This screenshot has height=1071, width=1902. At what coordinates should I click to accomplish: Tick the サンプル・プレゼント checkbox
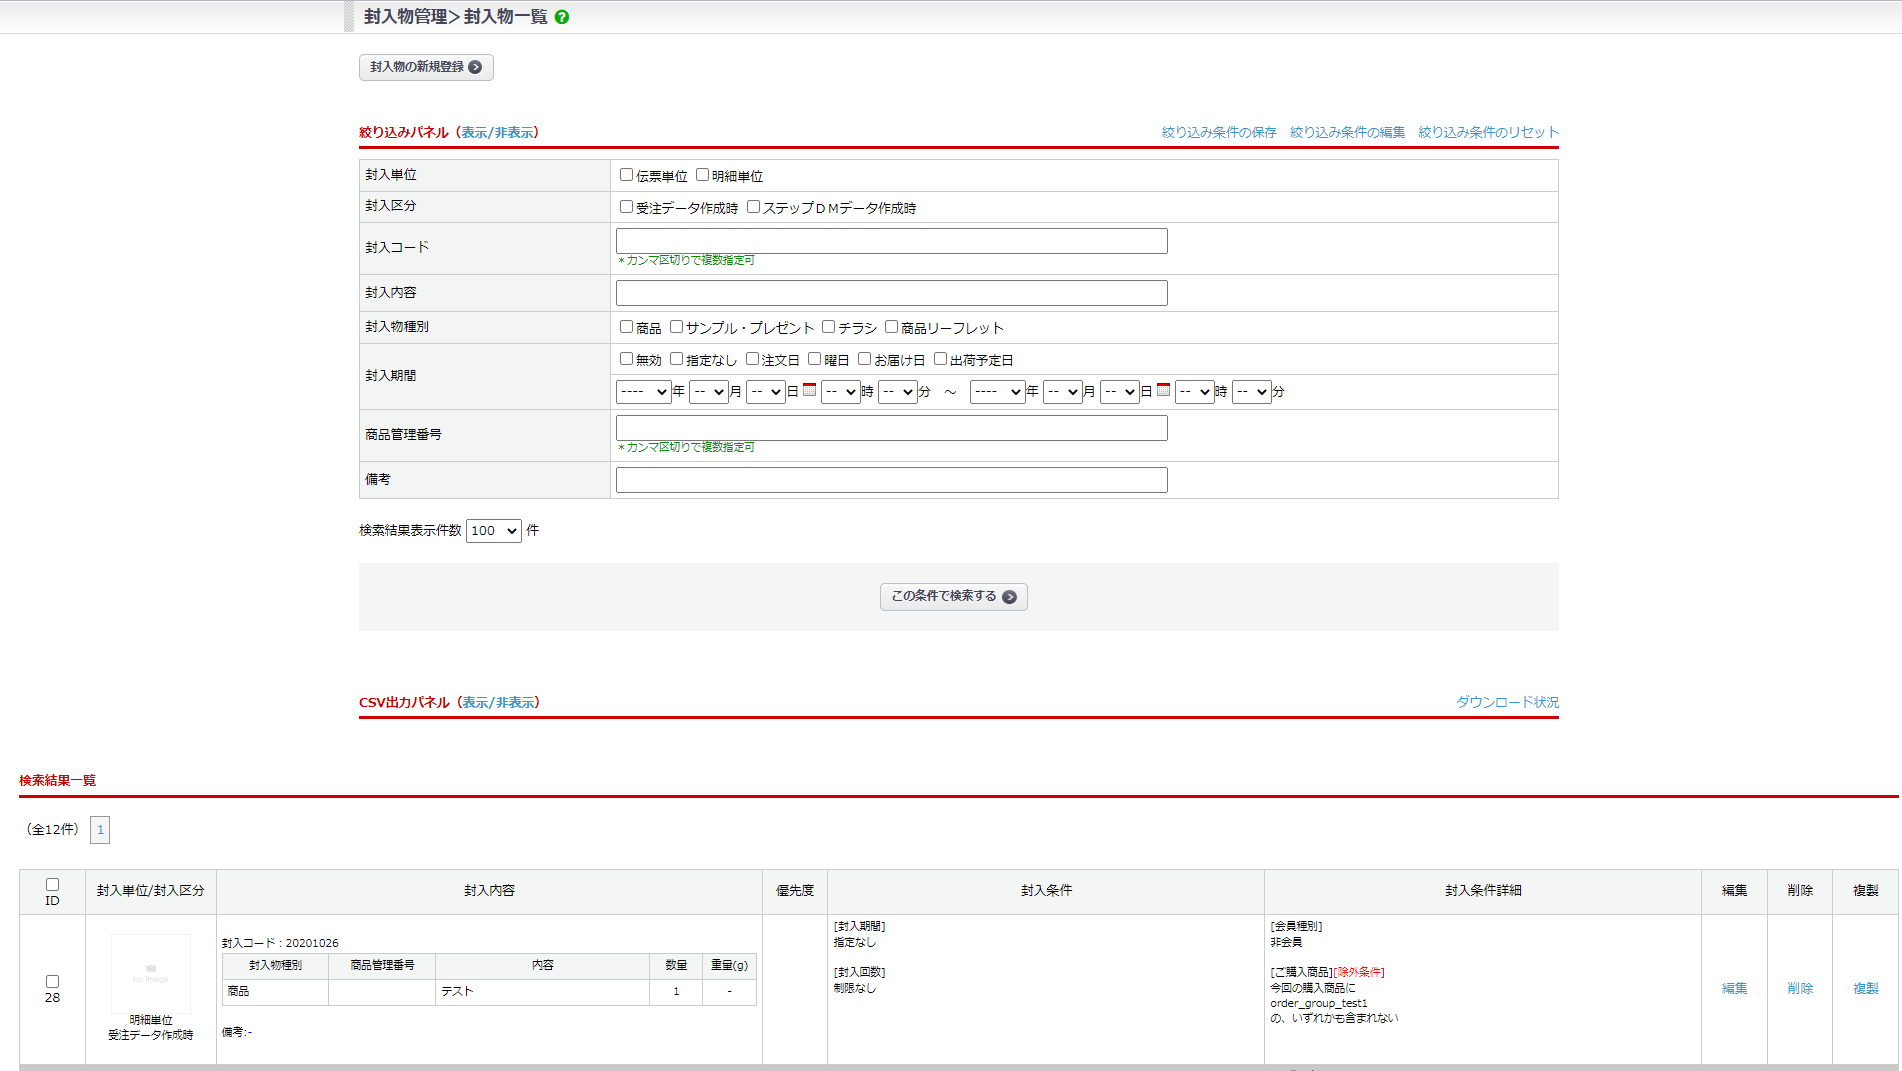676,327
